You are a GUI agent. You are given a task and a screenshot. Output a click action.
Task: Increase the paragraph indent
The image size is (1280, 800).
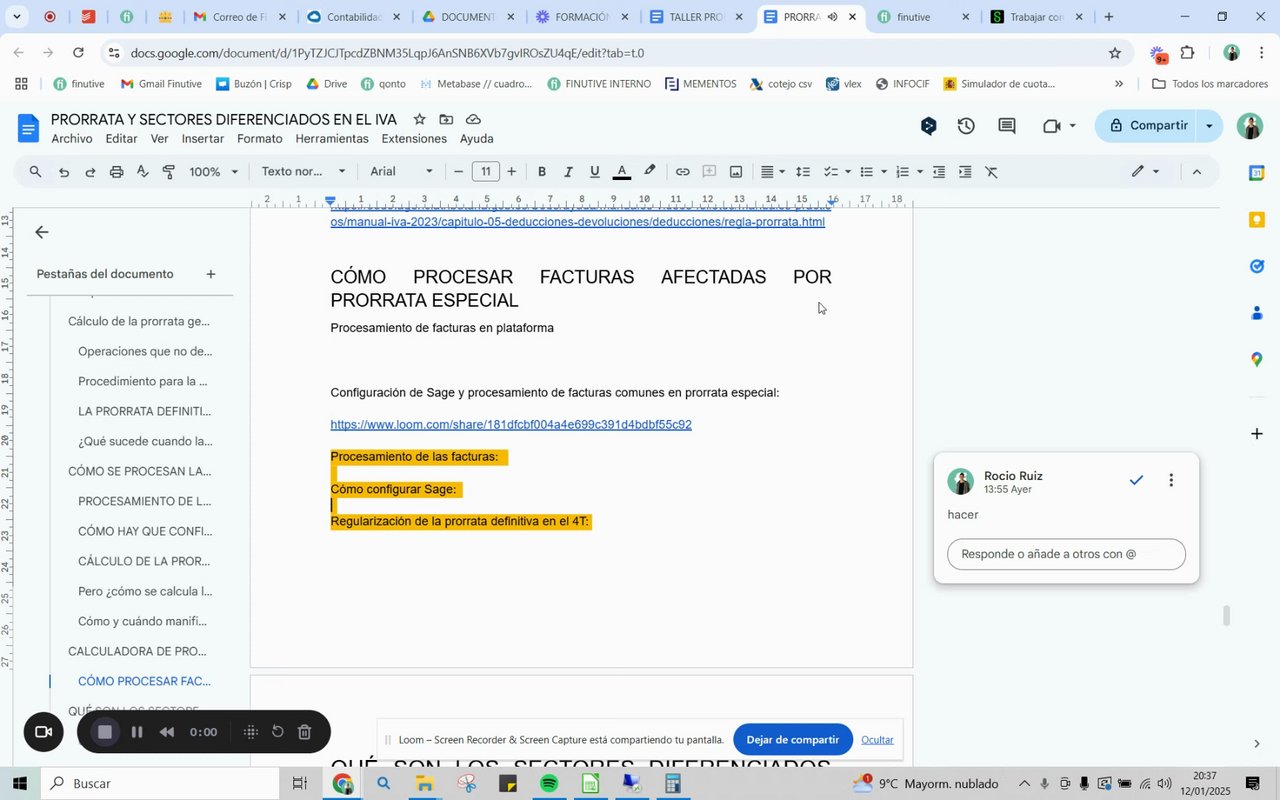click(x=965, y=172)
